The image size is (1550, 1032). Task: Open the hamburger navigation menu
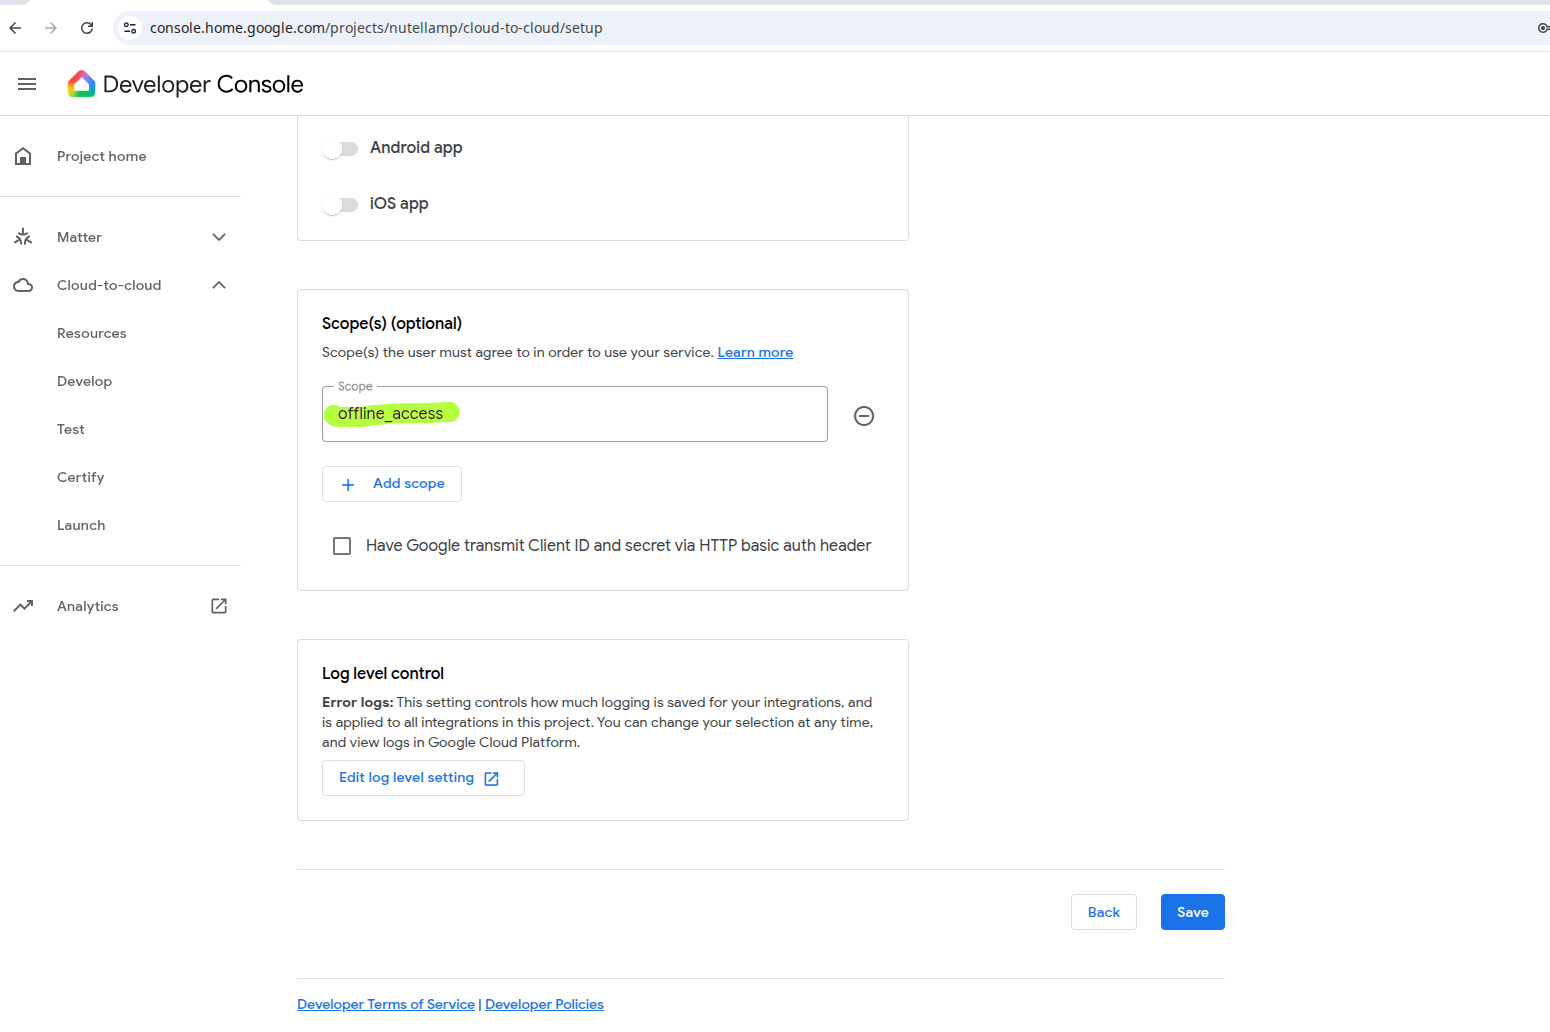tap(27, 84)
